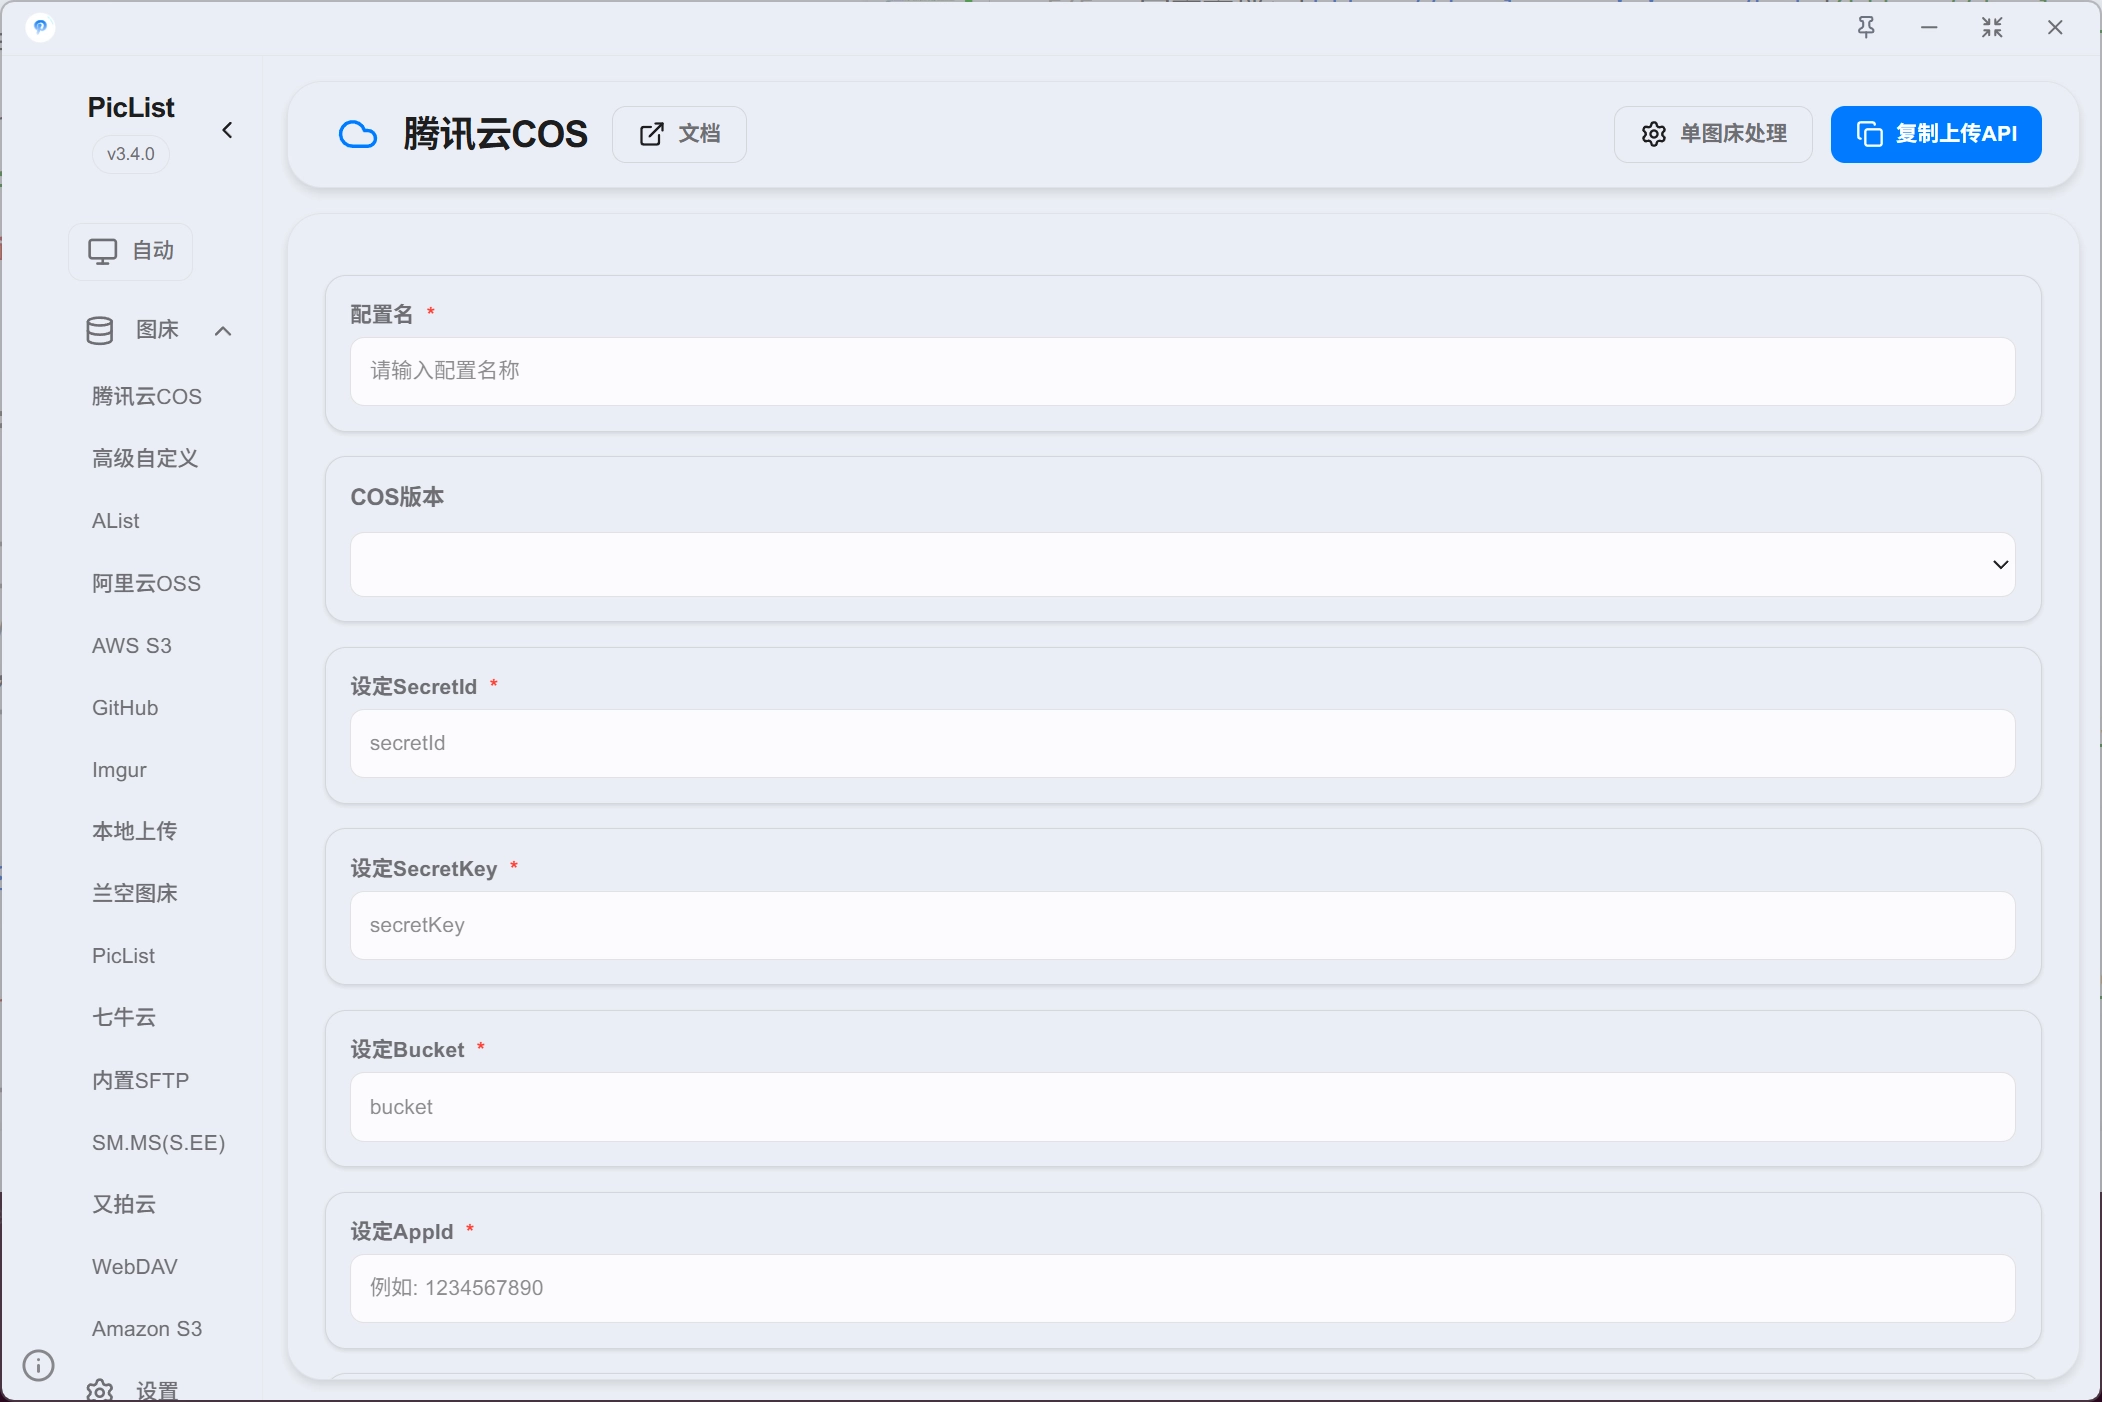The image size is (2102, 1402).
Task: Close the PicList window
Action: [2055, 28]
